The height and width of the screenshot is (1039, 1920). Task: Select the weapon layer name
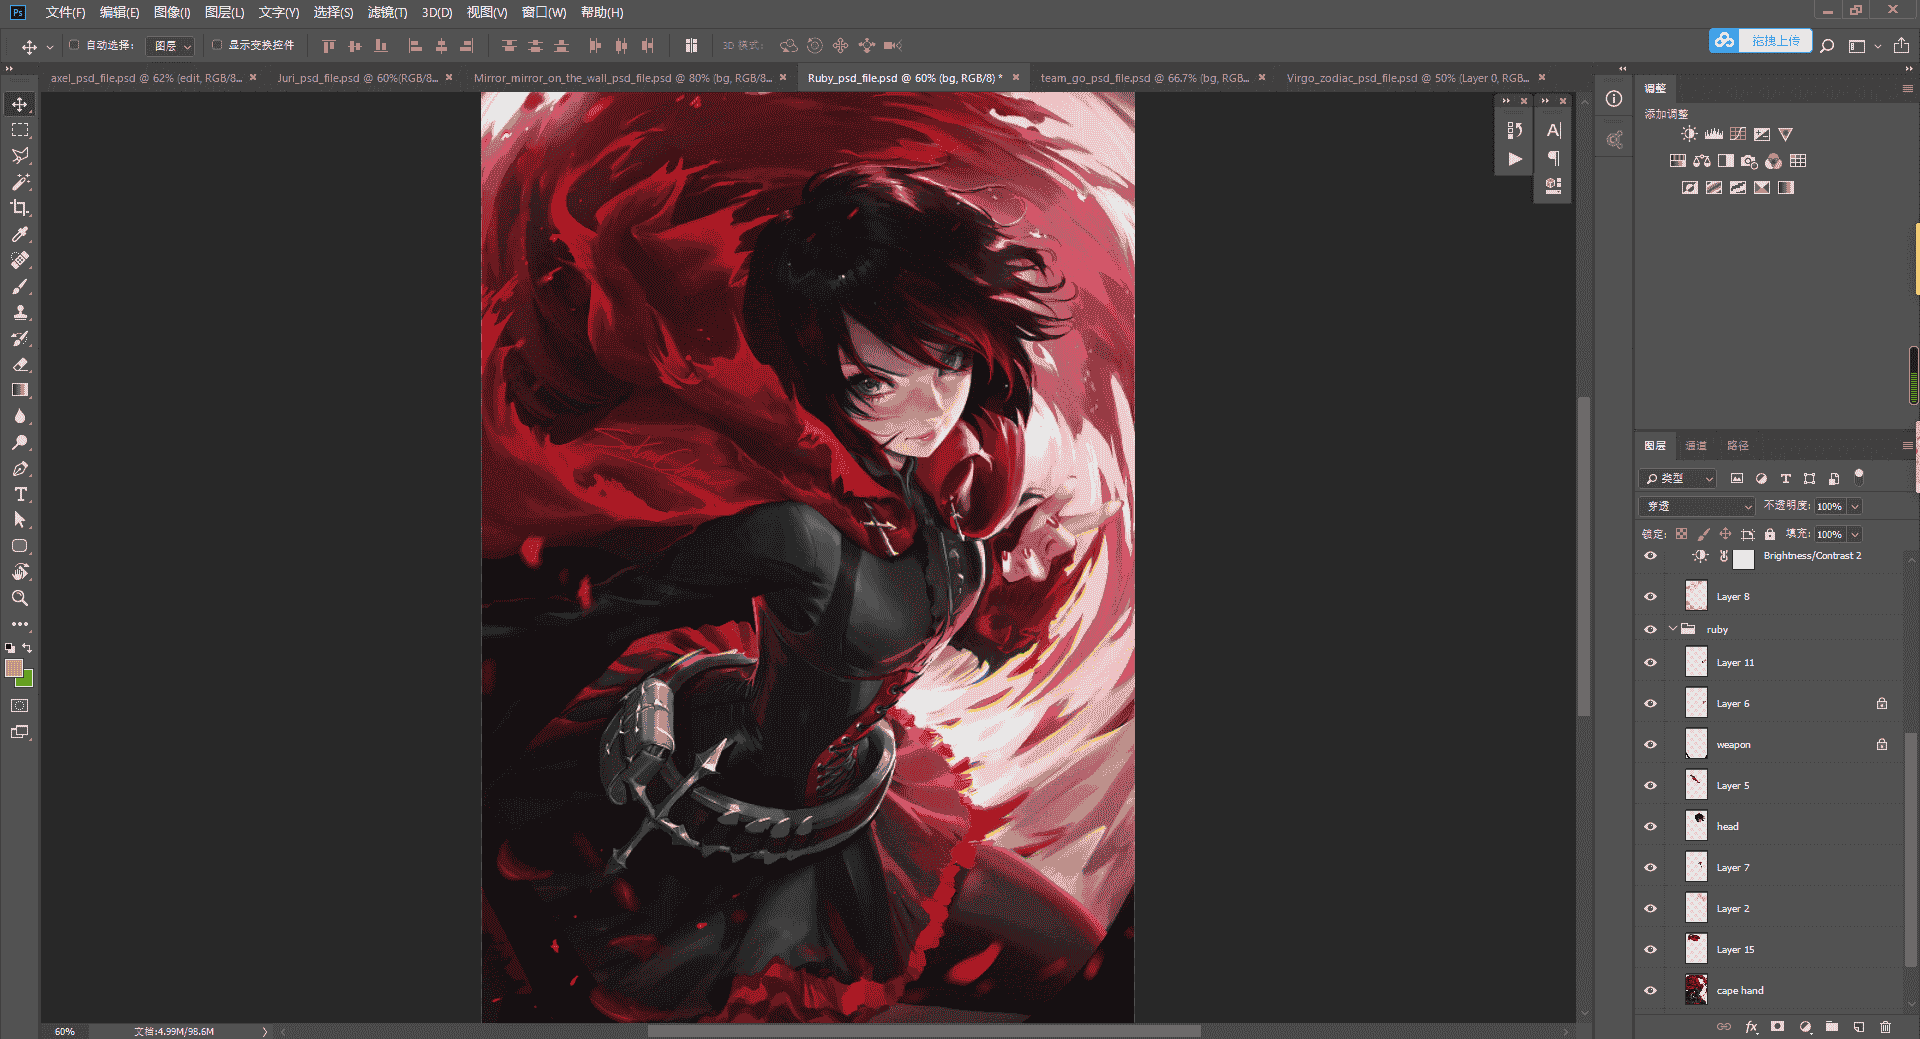(1733, 745)
